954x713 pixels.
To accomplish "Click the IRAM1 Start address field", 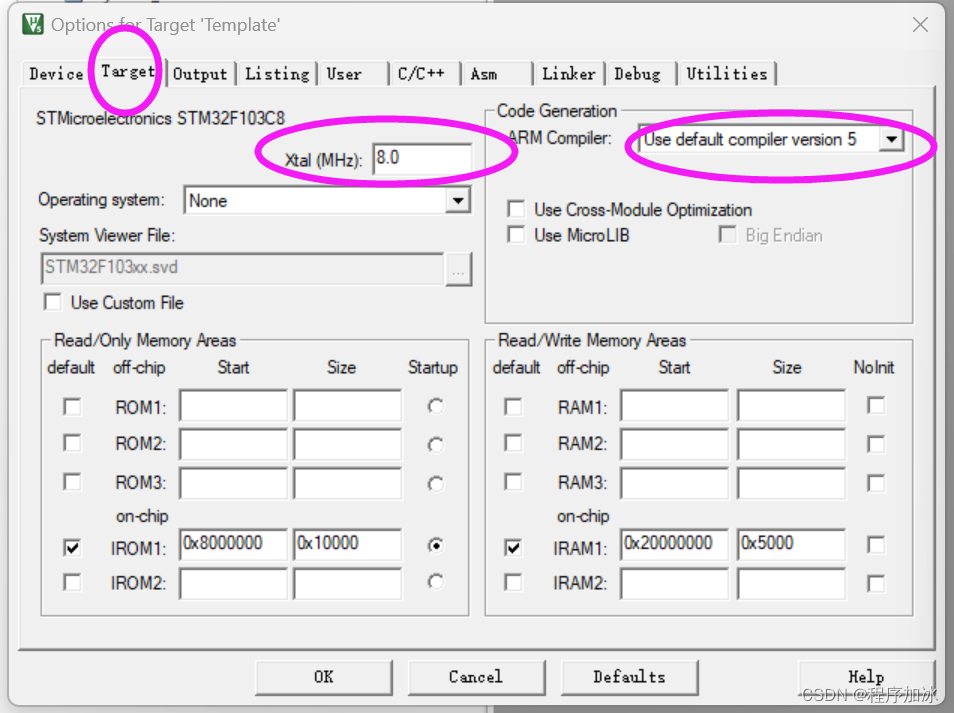I will click(675, 544).
